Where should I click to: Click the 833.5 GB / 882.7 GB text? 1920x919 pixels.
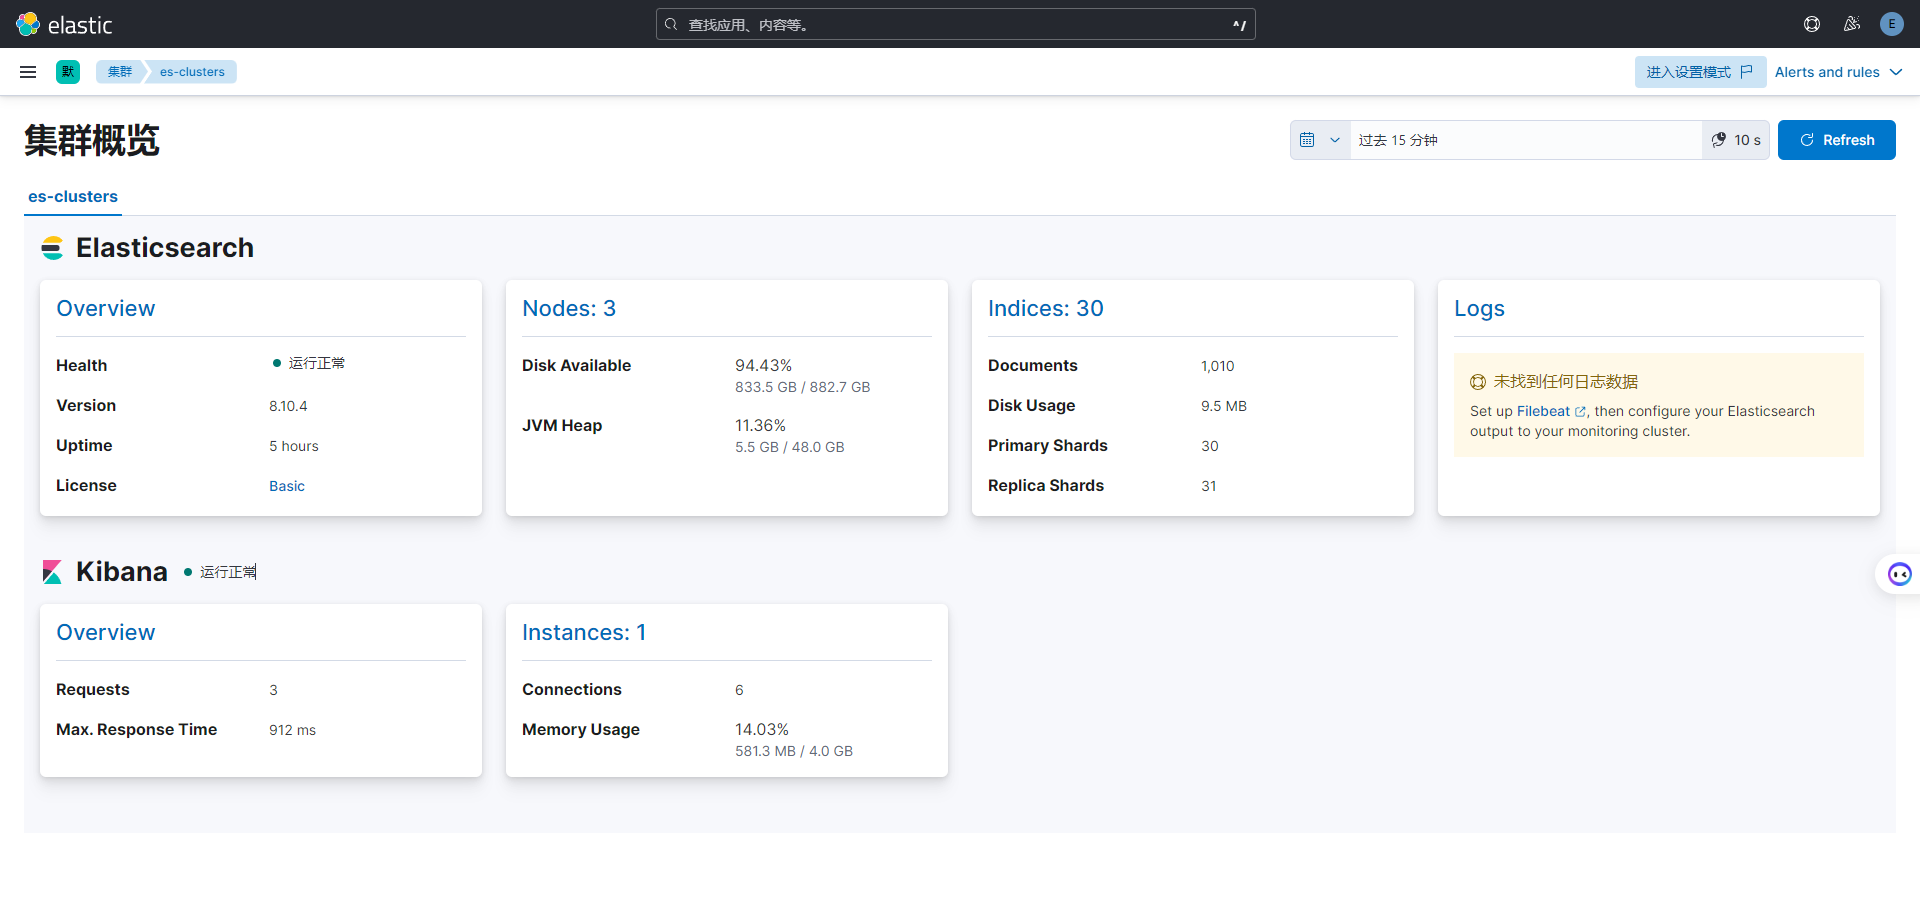click(803, 387)
